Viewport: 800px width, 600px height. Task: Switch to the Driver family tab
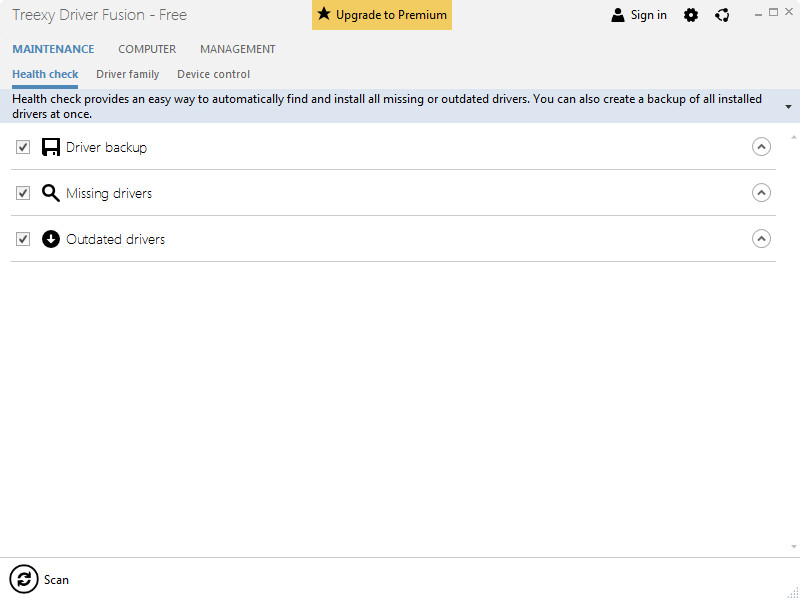(x=127, y=74)
